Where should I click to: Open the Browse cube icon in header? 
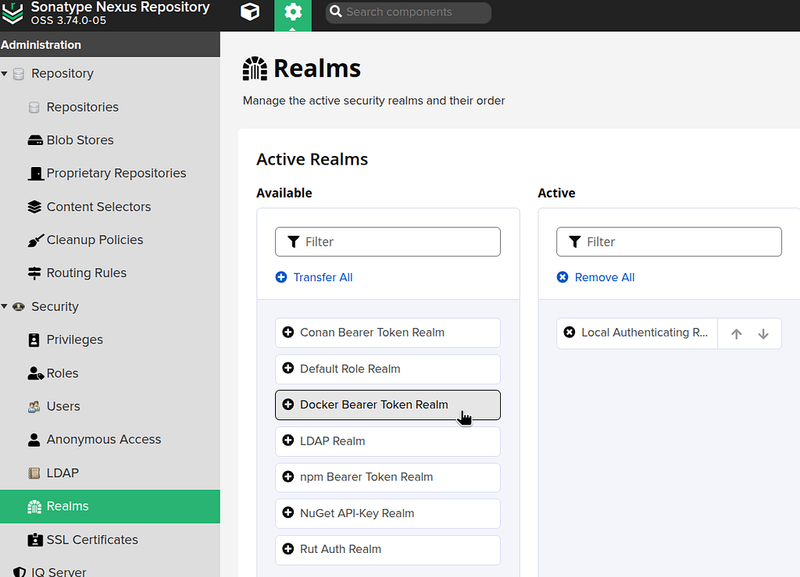coord(250,12)
